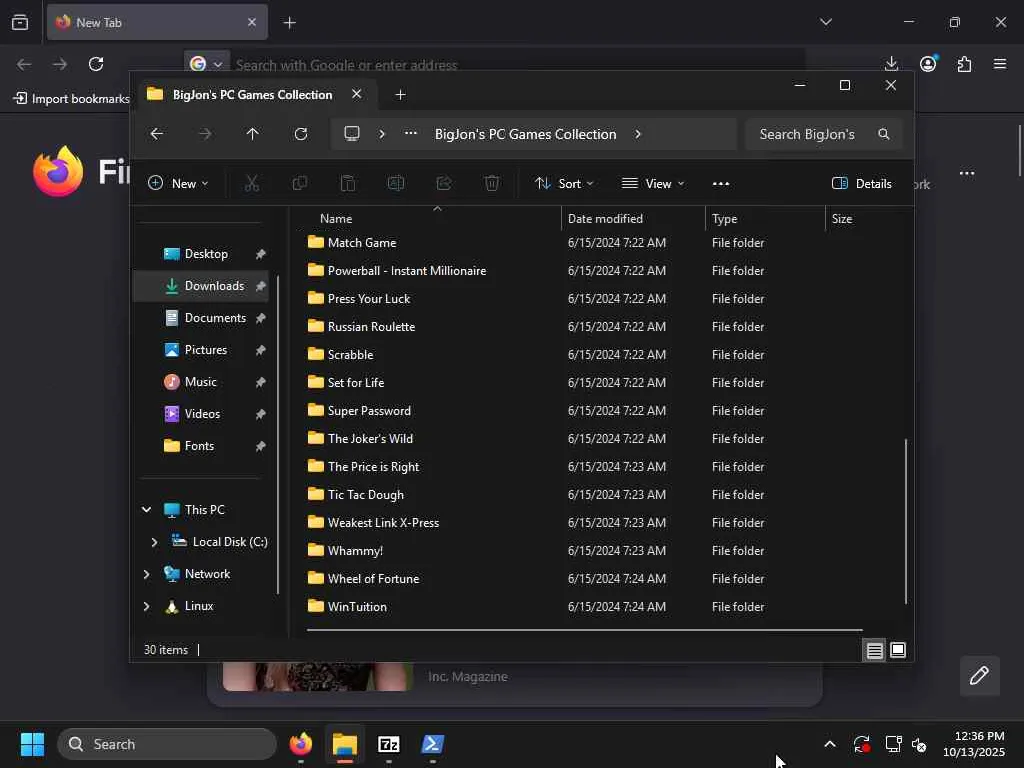Expand the Network tree node
1024x768 pixels.
point(146,573)
